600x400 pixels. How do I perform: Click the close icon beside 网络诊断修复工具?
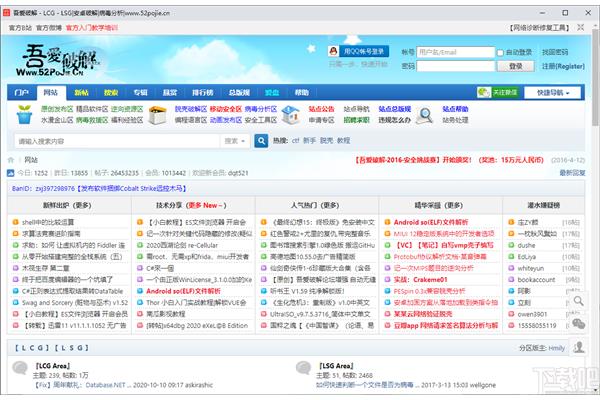(580, 27)
